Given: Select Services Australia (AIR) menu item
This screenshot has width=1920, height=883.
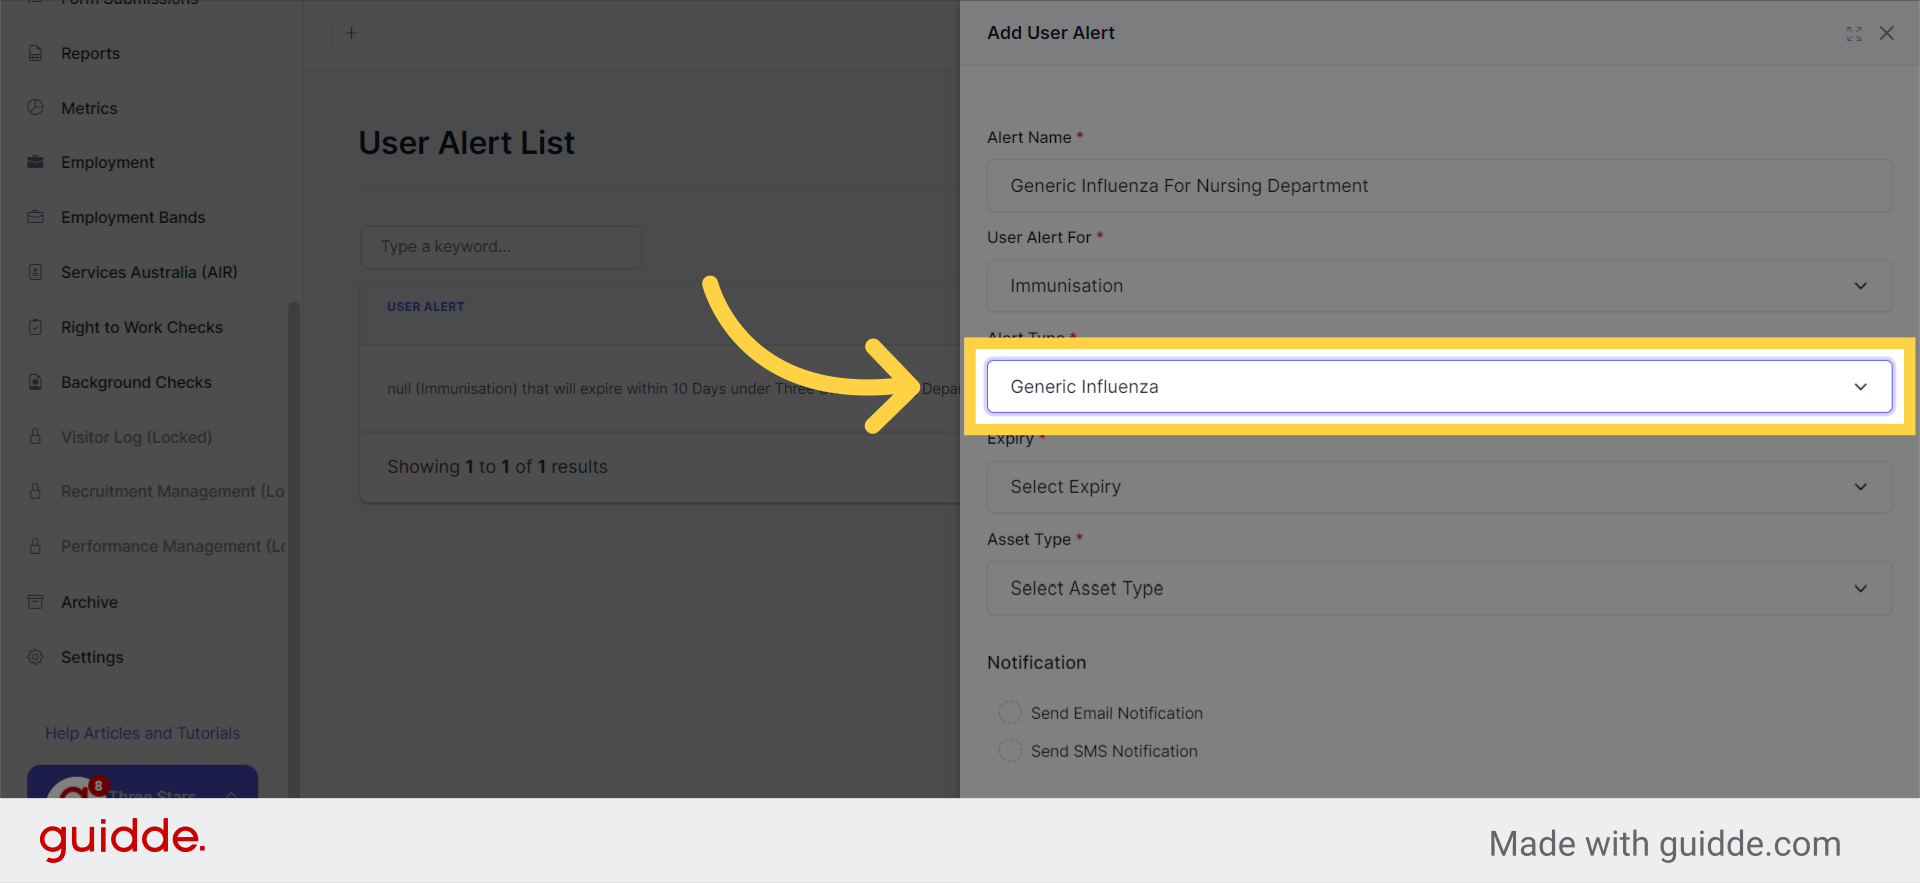Looking at the screenshot, I should (x=149, y=272).
